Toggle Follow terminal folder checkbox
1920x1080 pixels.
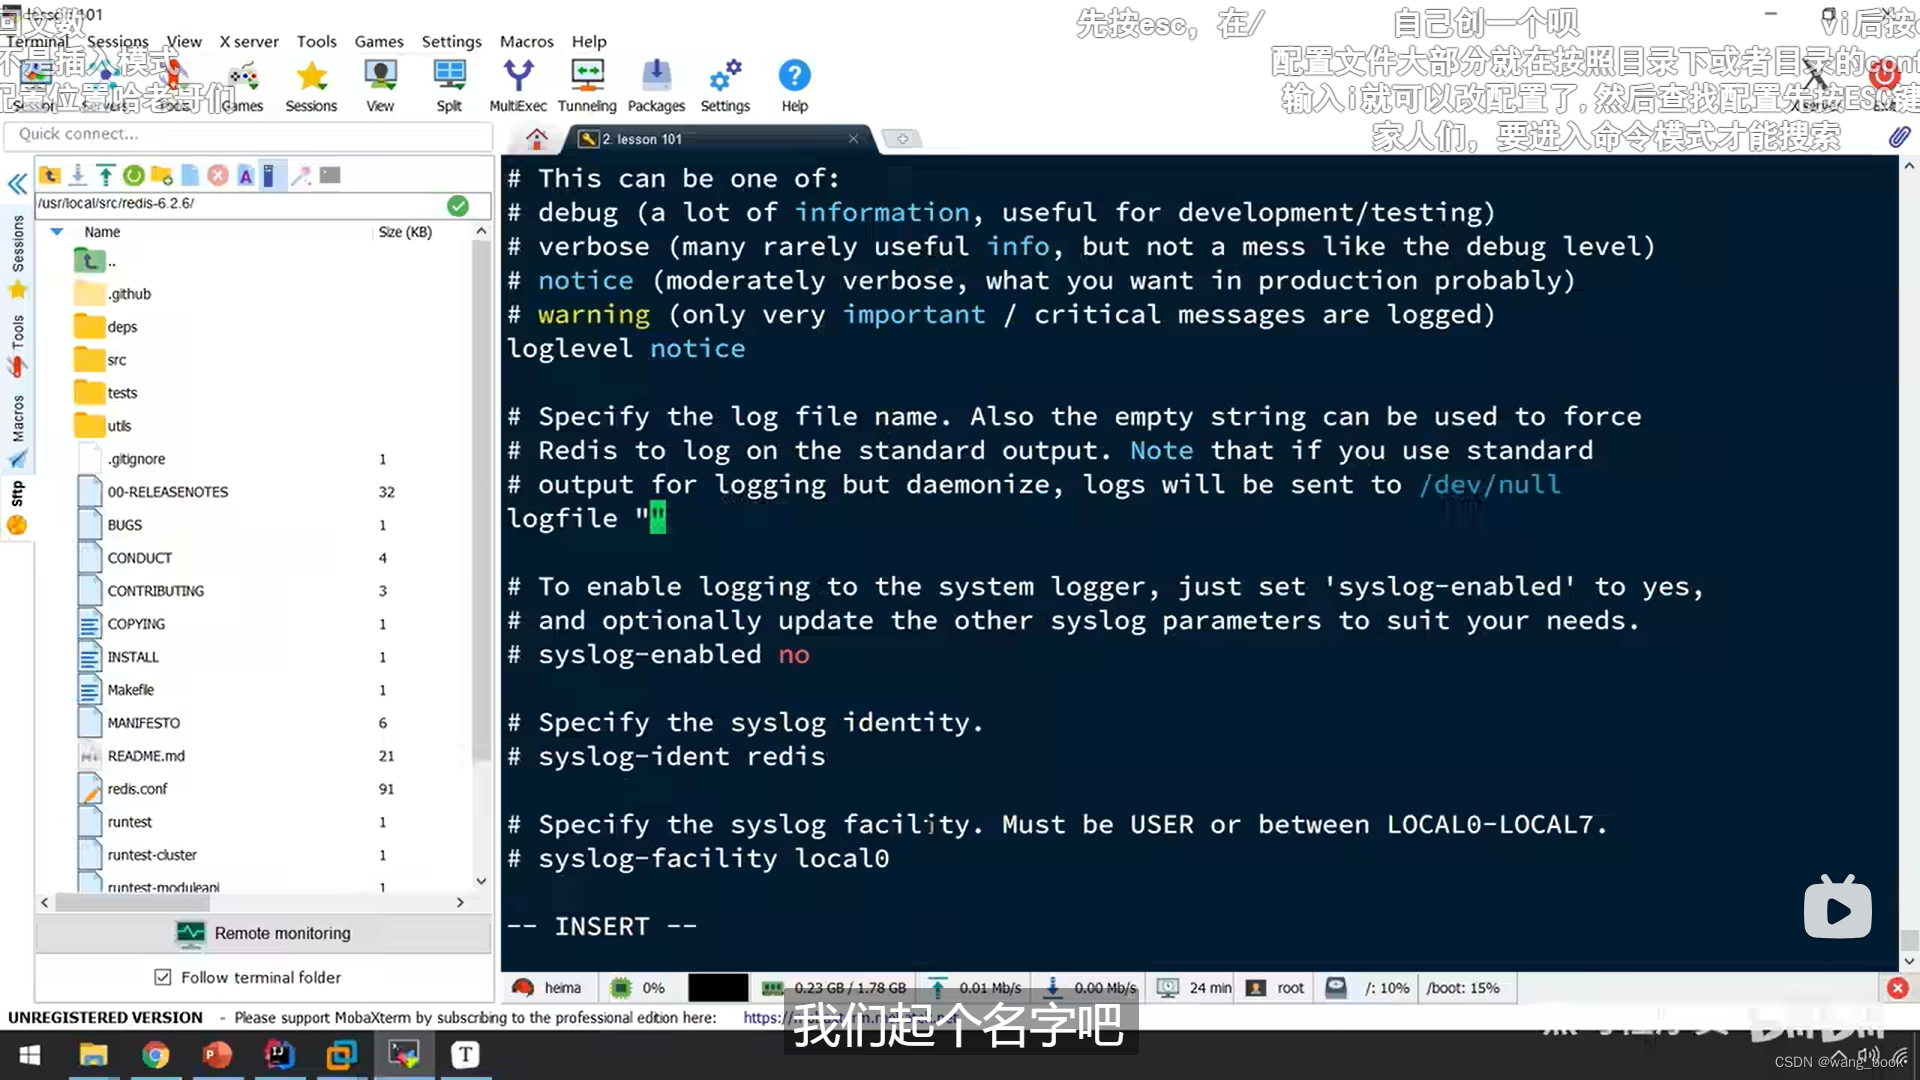[x=162, y=977]
